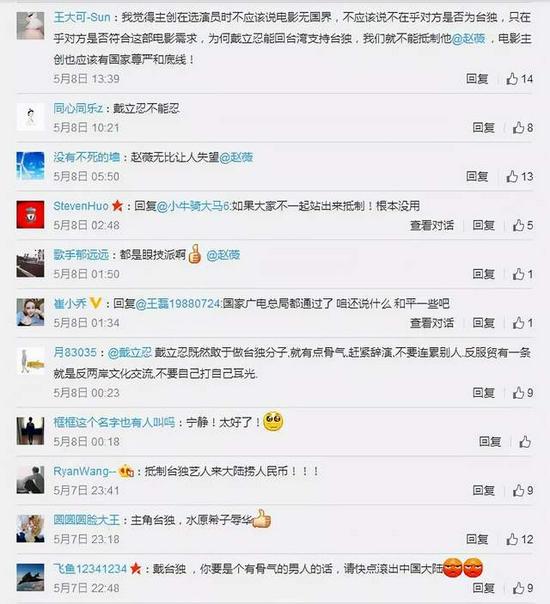Screen dimensions: 550x604
Task: Open the @戴立忍 mention link
Action: click(130, 352)
